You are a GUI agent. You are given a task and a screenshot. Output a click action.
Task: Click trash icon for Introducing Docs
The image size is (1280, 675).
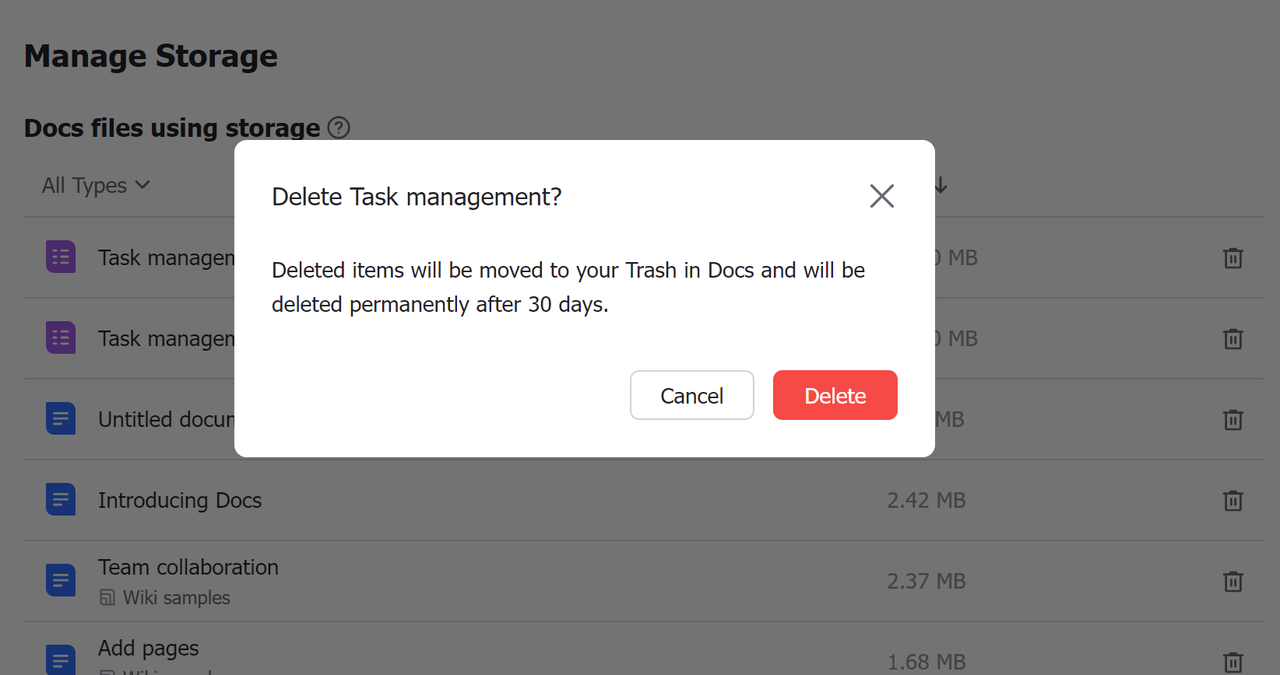[x=1233, y=500]
